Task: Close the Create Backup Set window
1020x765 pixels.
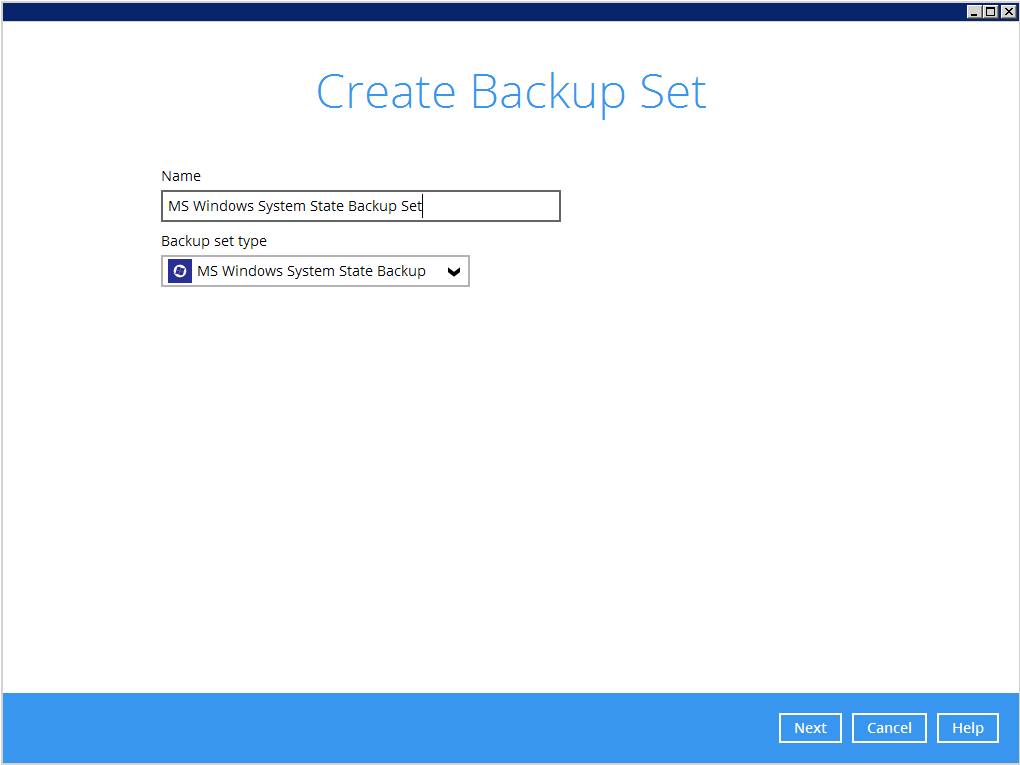Action: click(x=1008, y=12)
